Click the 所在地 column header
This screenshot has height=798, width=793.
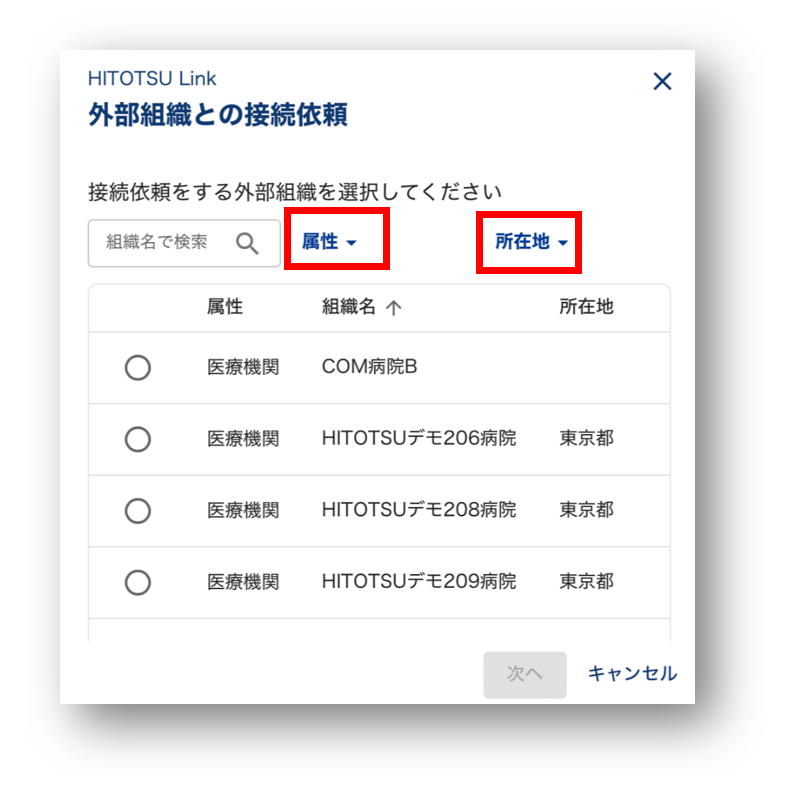coord(586,307)
